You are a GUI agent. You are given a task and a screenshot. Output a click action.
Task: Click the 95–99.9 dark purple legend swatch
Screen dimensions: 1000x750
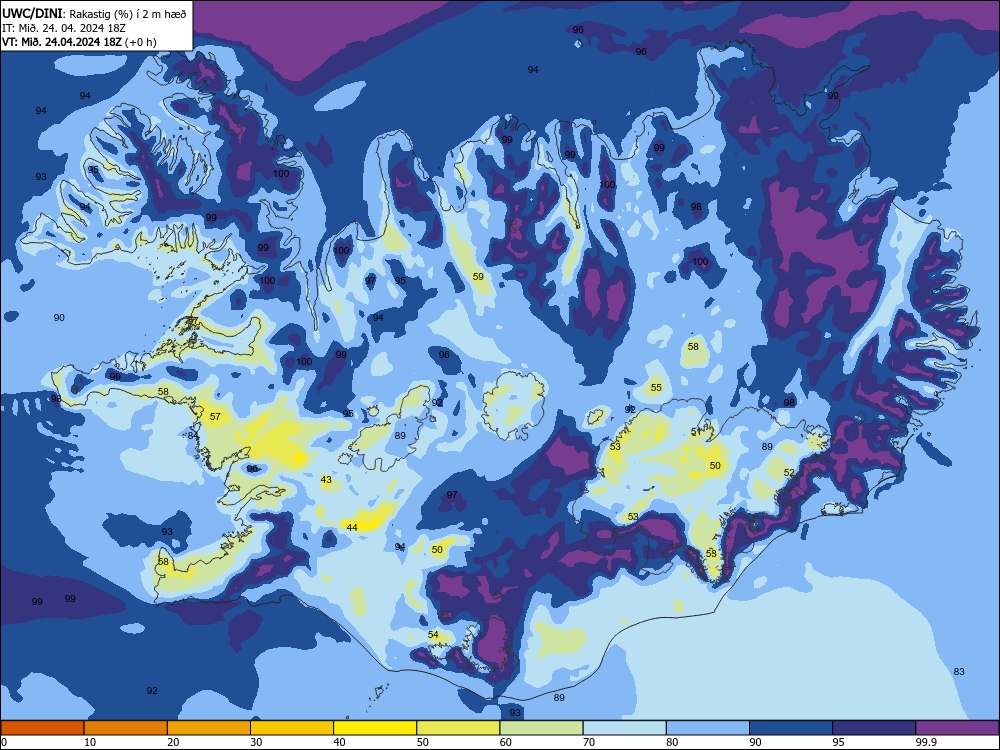874,728
